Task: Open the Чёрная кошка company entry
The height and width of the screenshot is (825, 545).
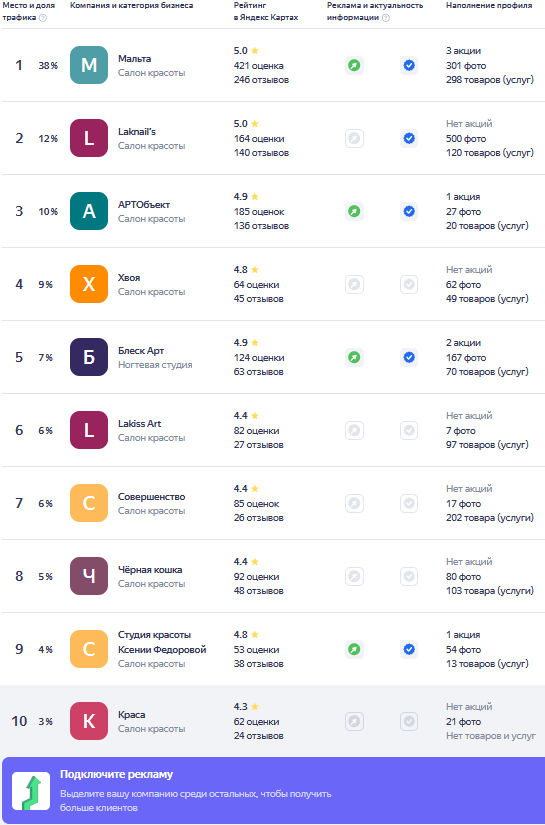Action: [x=150, y=569]
